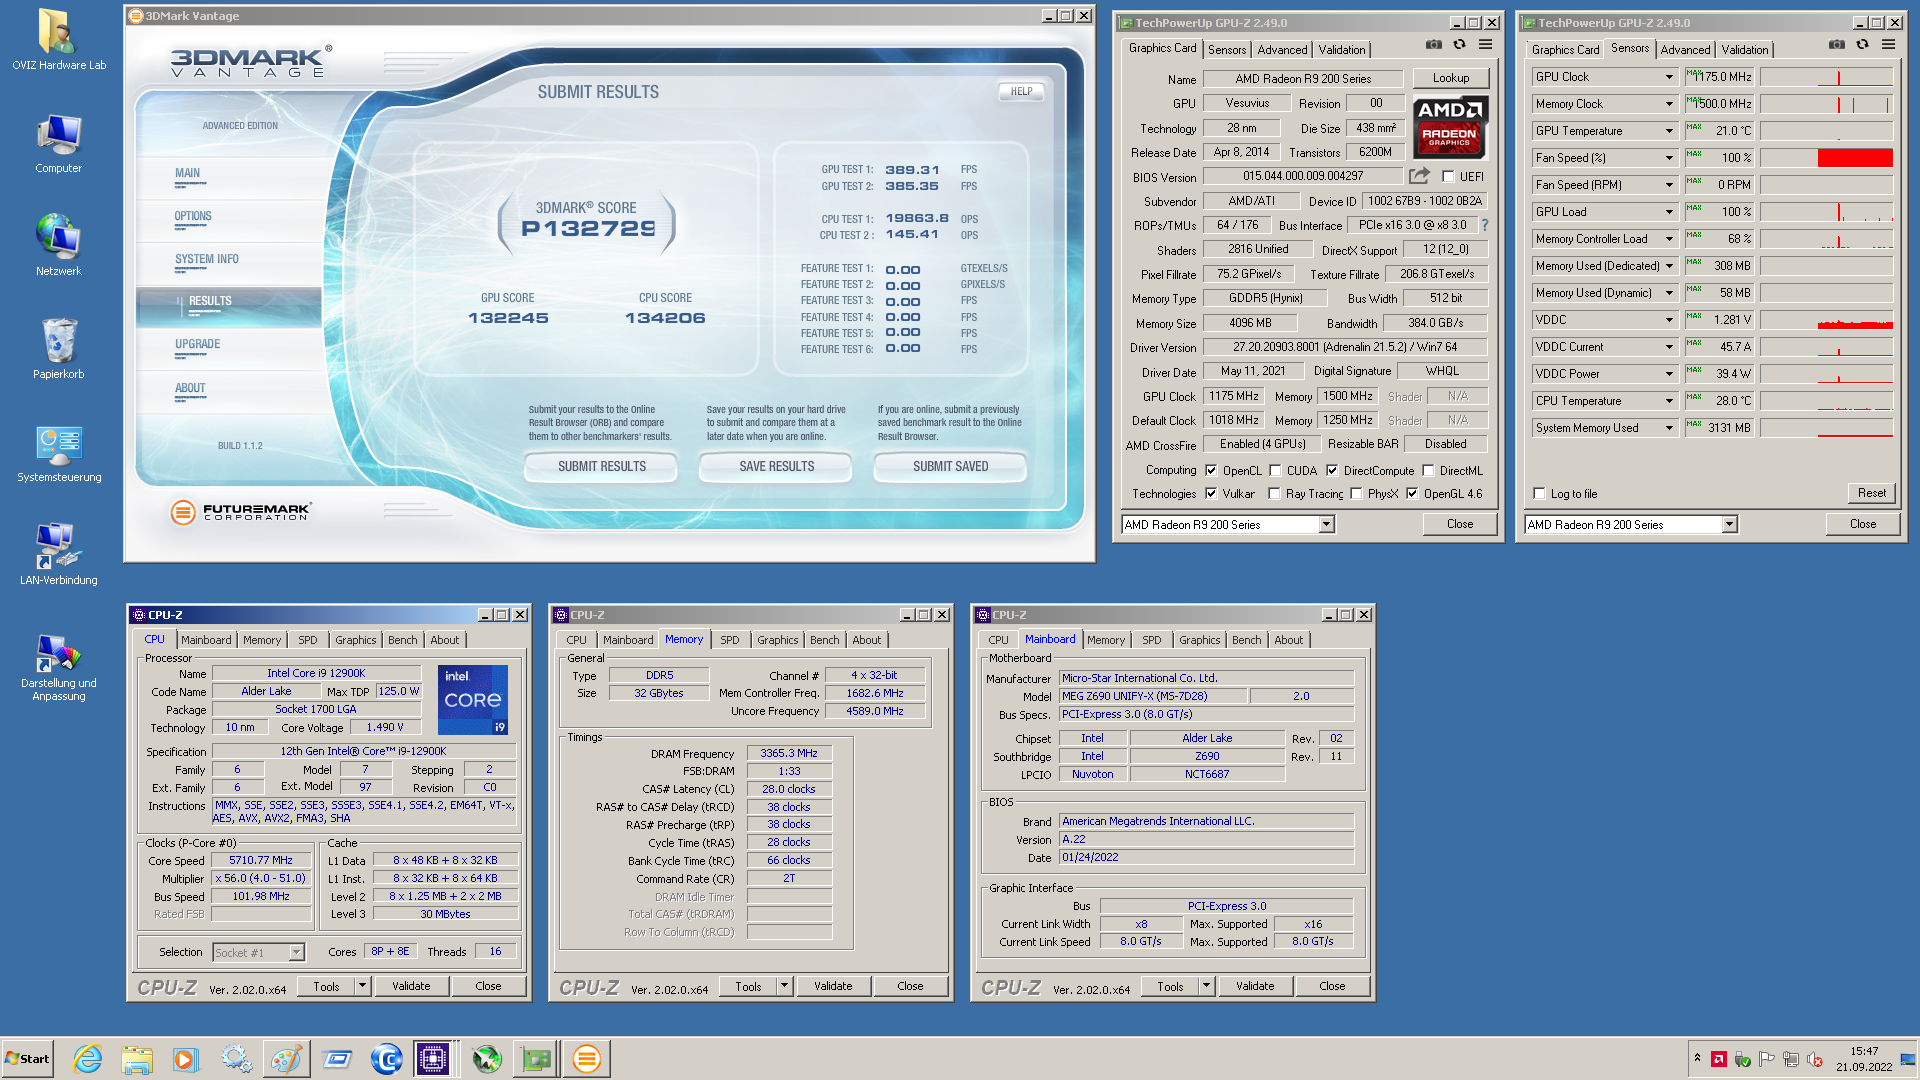Open Fan Speed (%) sensor dropdown
The width and height of the screenshot is (1920, 1080).
tap(1669, 158)
